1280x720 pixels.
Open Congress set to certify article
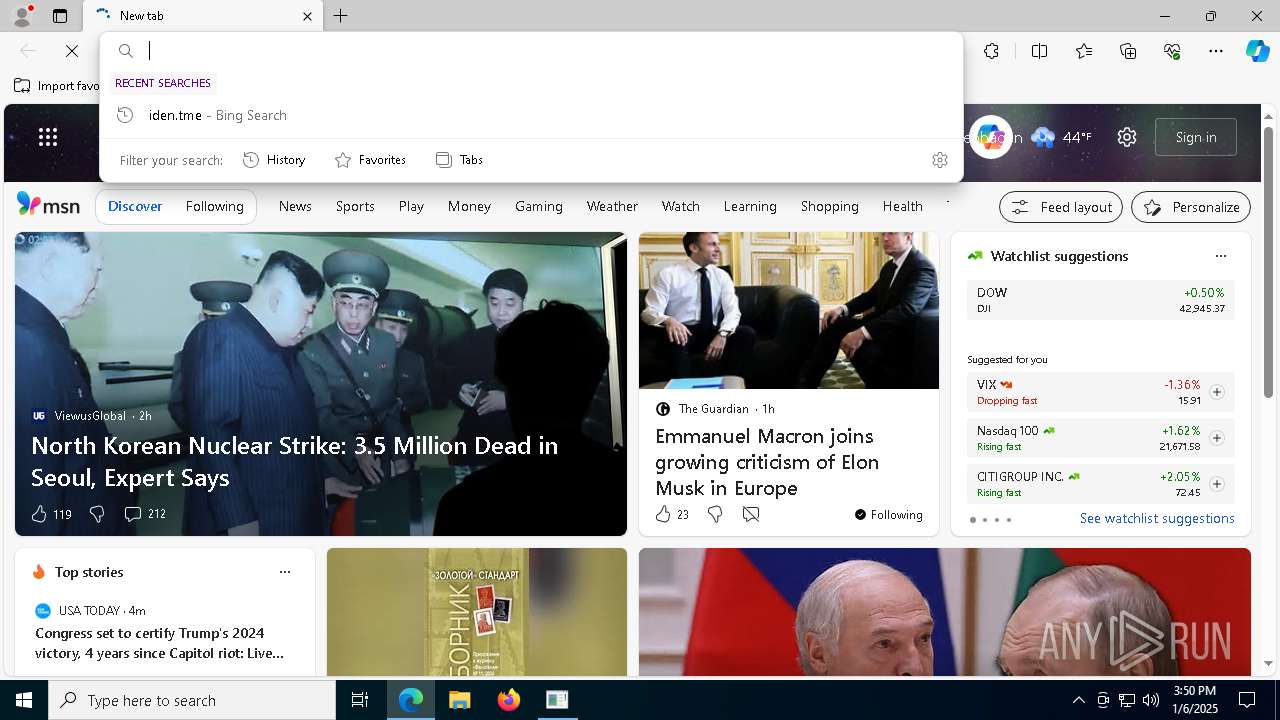pos(160,643)
